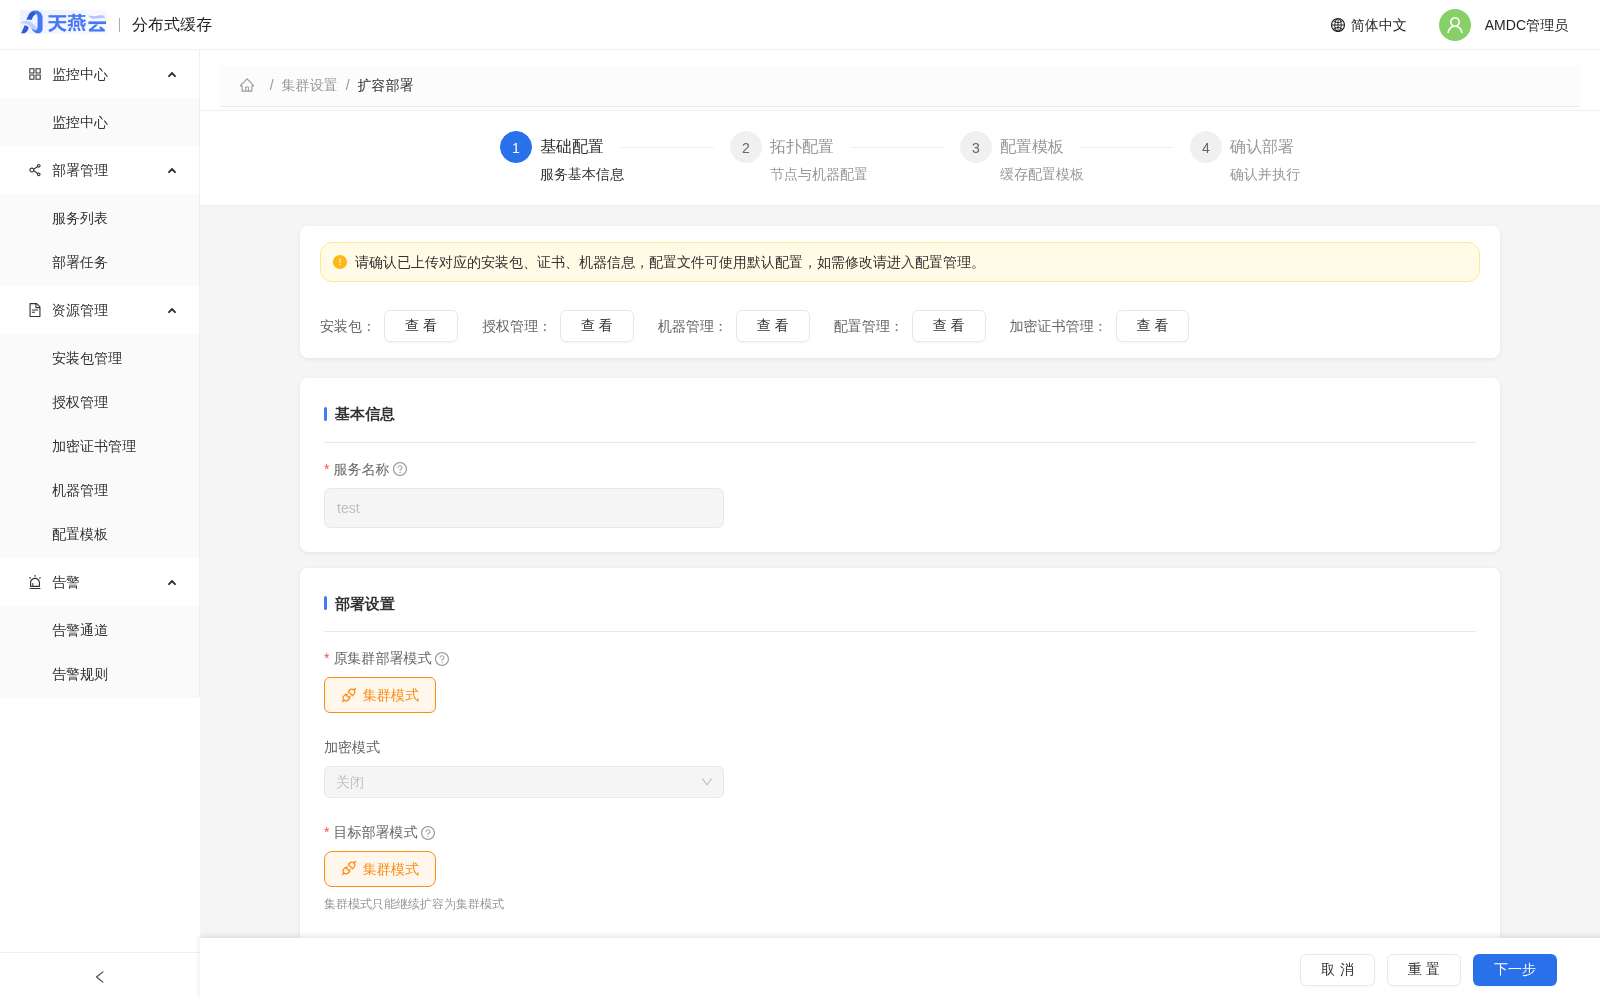Click the 原集群部署模式 help icon
The width and height of the screenshot is (1600, 1000).
(x=442, y=659)
